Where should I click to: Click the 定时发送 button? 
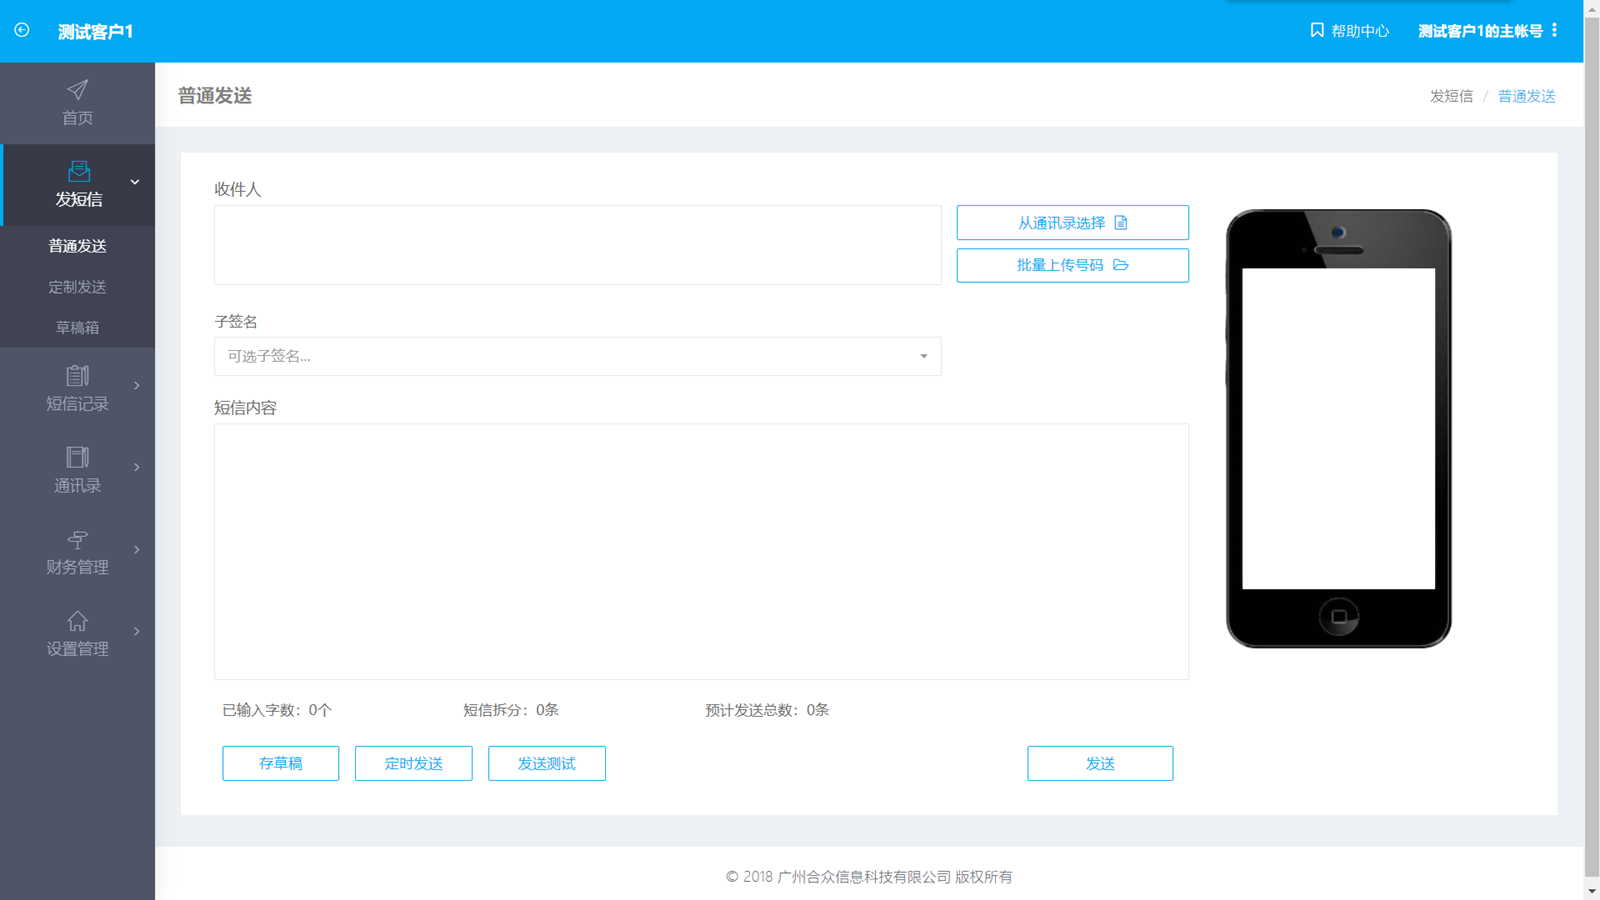(413, 763)
